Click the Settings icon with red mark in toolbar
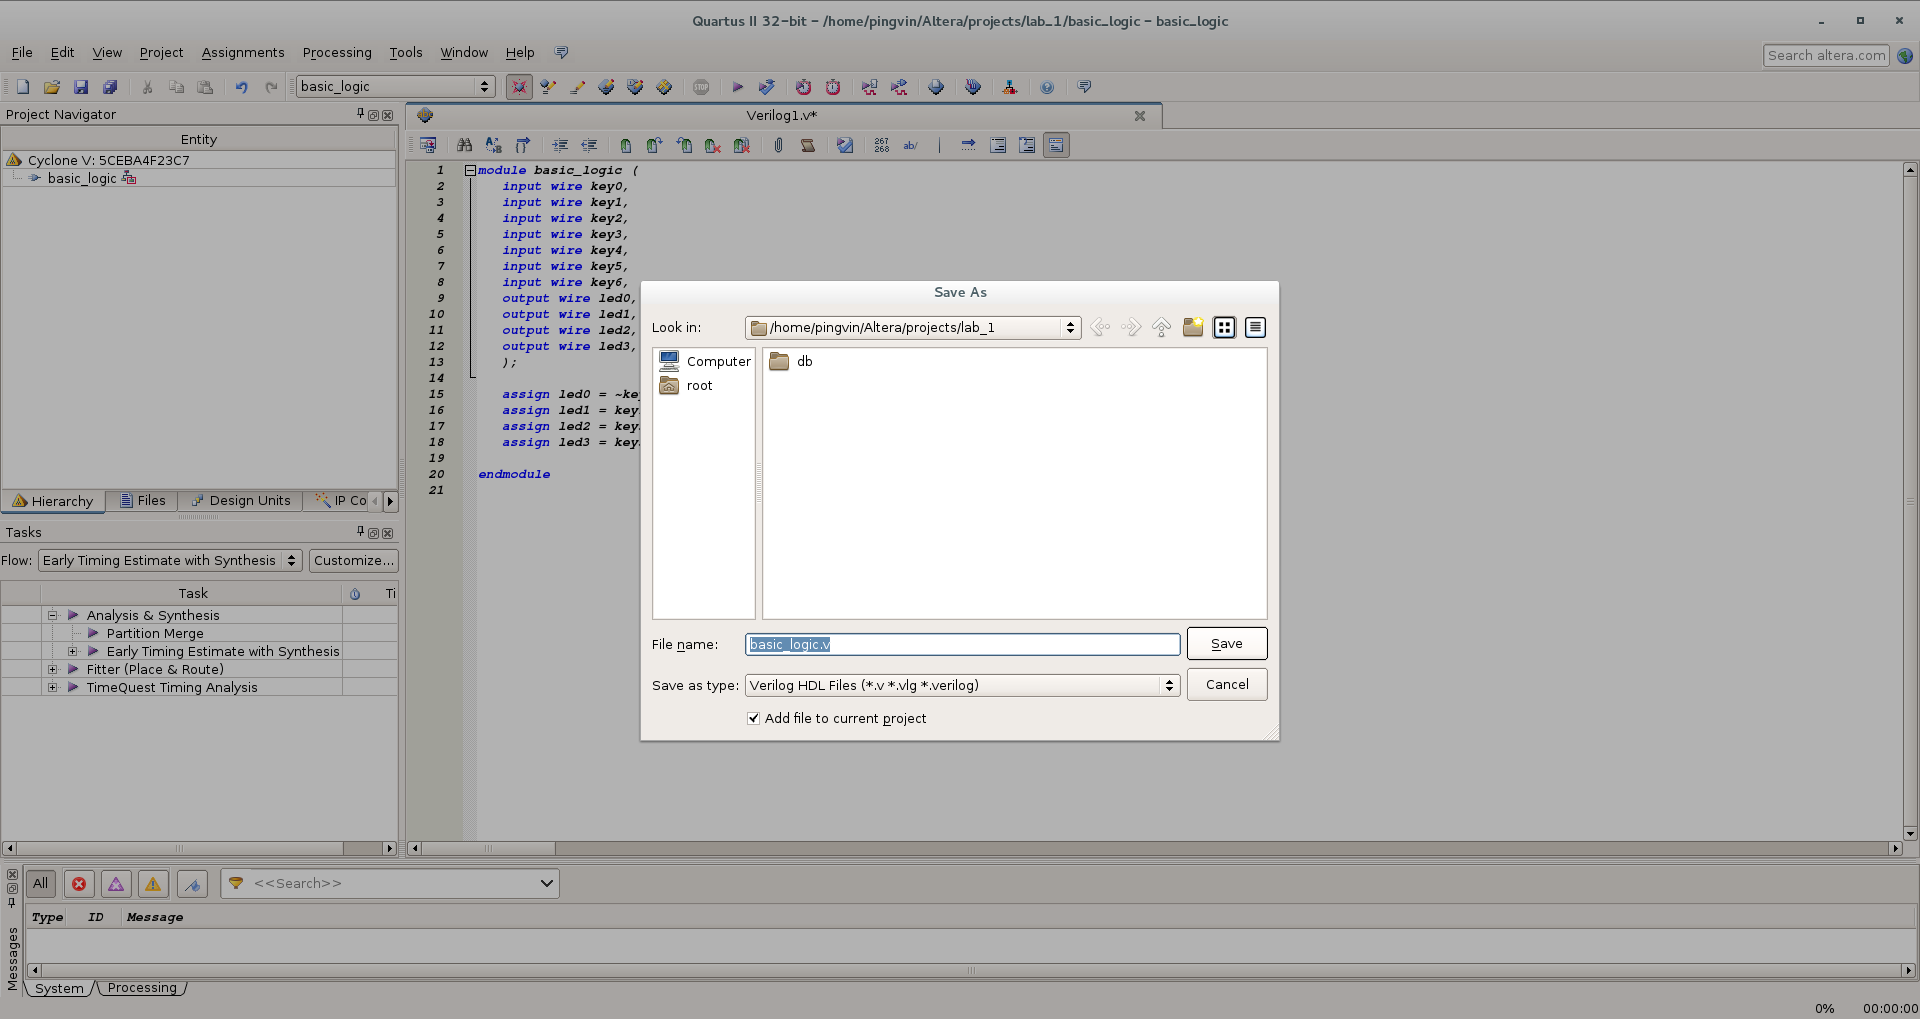Viewport: 1920px width, 1019px height. click(x=519, y=87)
